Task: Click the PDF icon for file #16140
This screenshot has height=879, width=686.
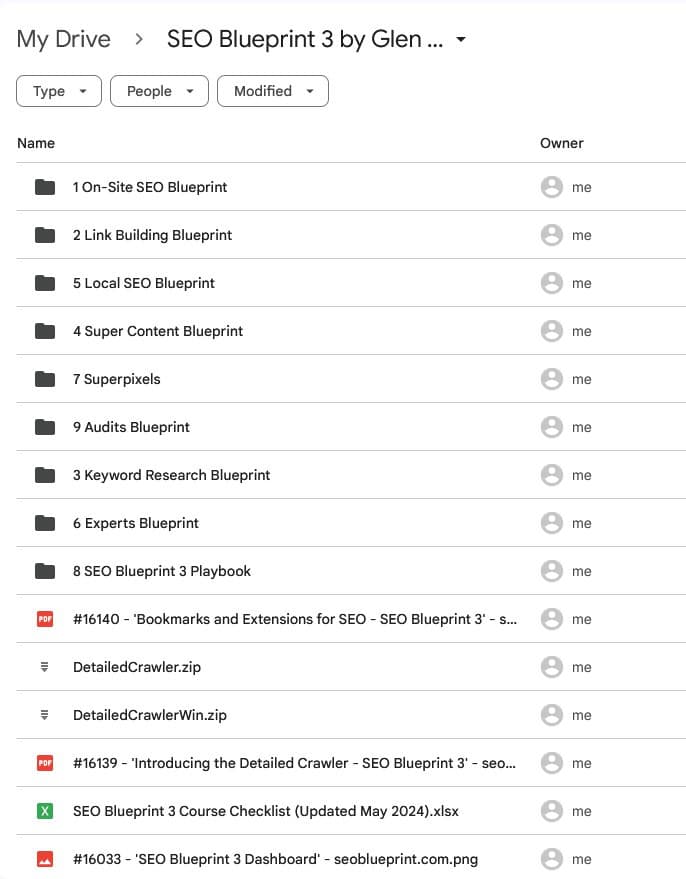Action: coord(44,619)
